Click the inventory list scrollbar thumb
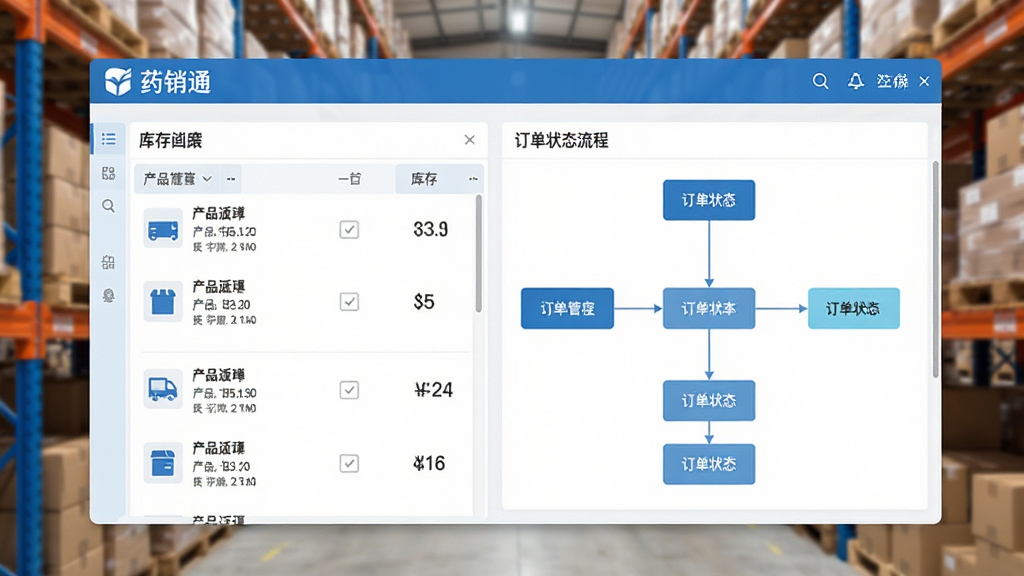Viewport: 1024px width, 576px height. [479, 253]
